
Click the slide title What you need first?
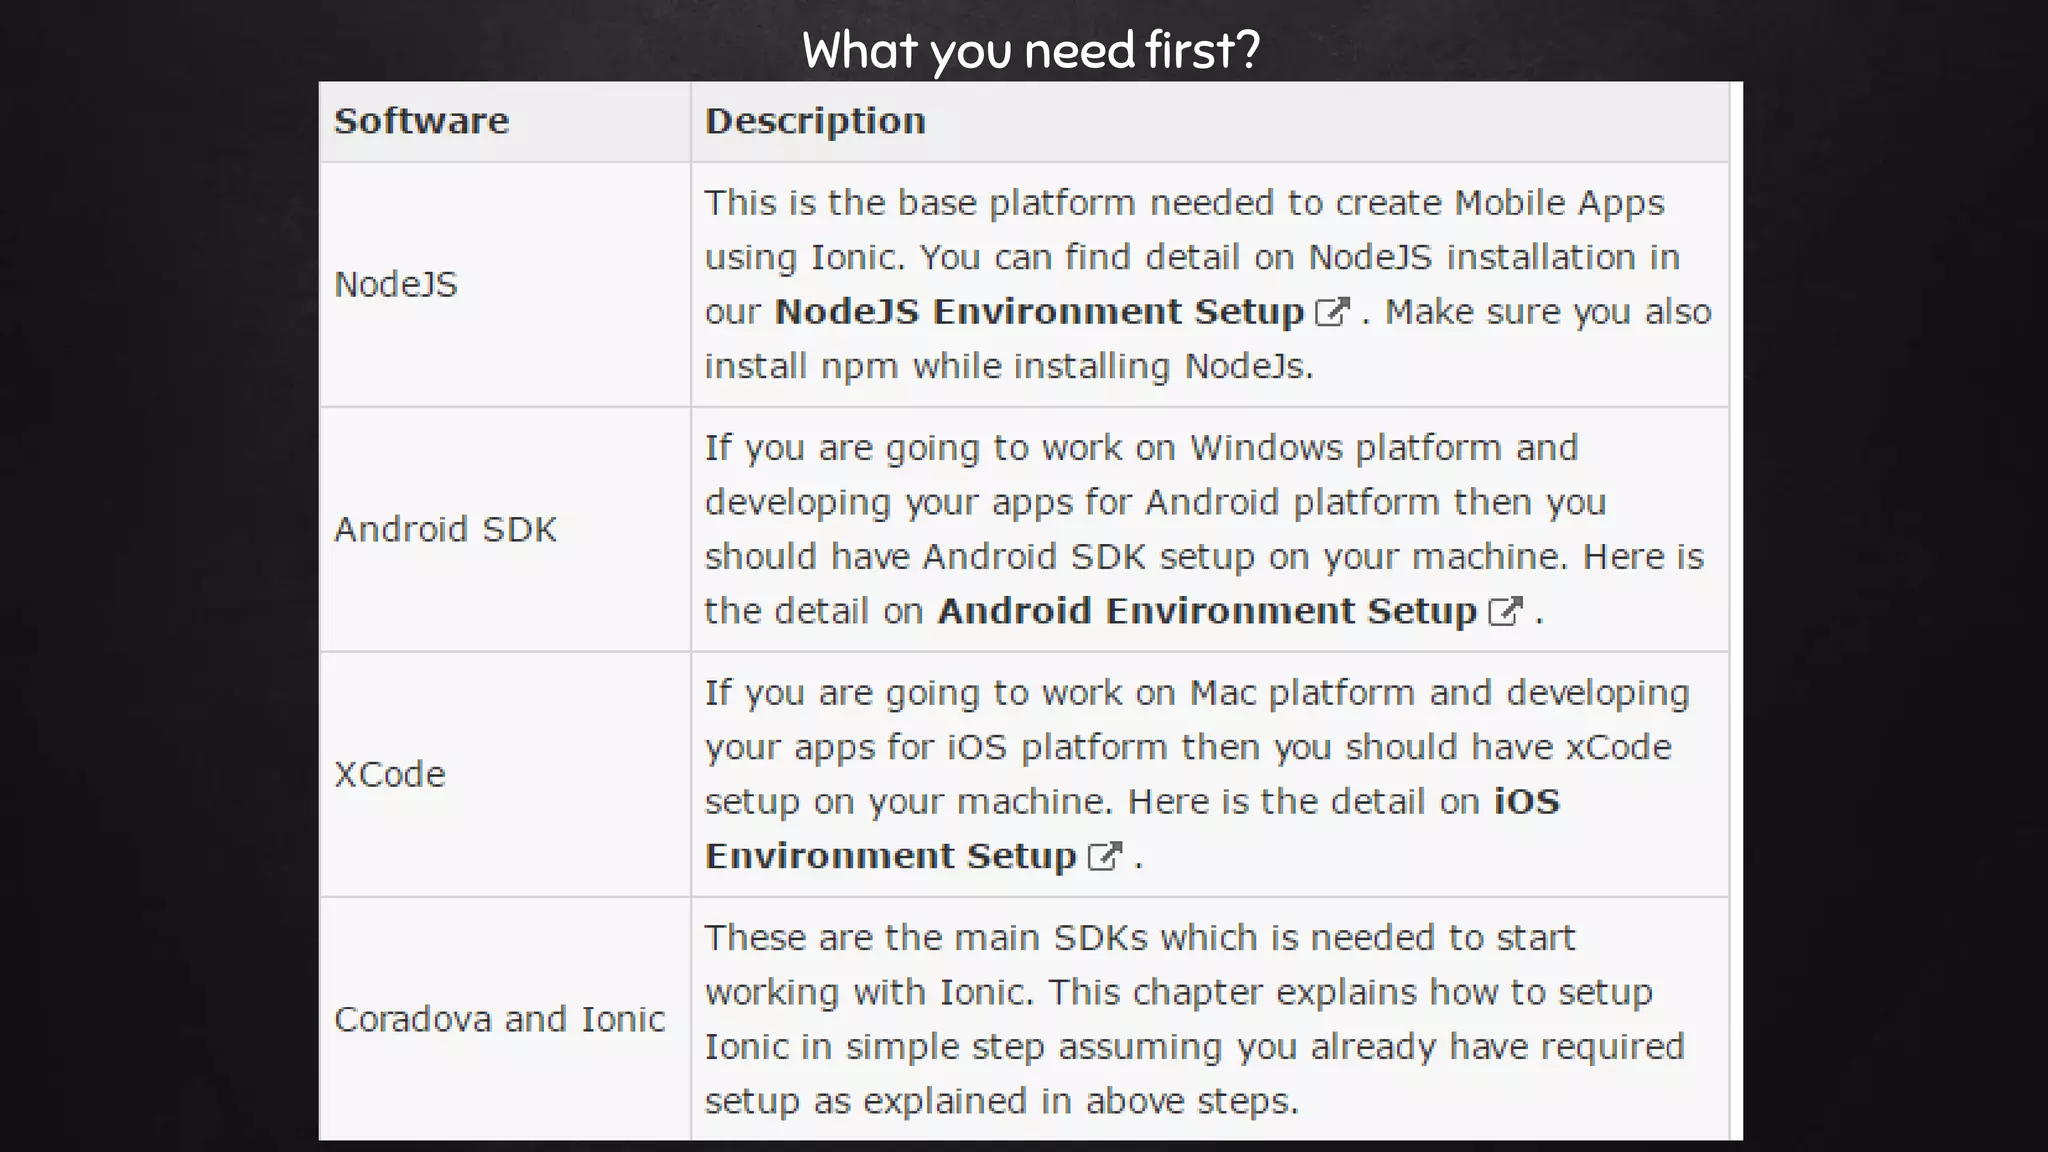tap(1030, 50)
